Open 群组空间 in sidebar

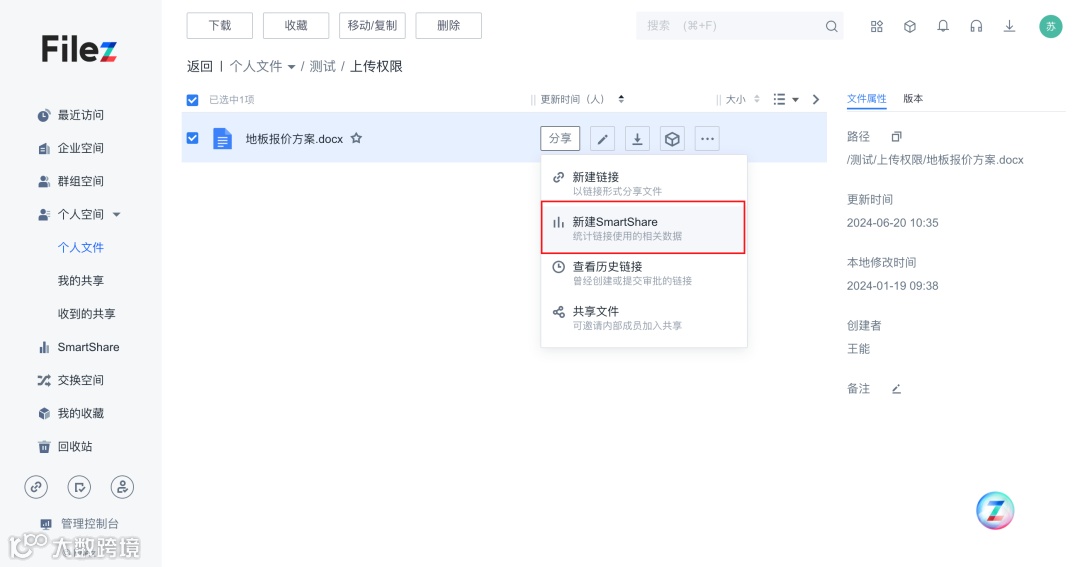coord(71,181)
